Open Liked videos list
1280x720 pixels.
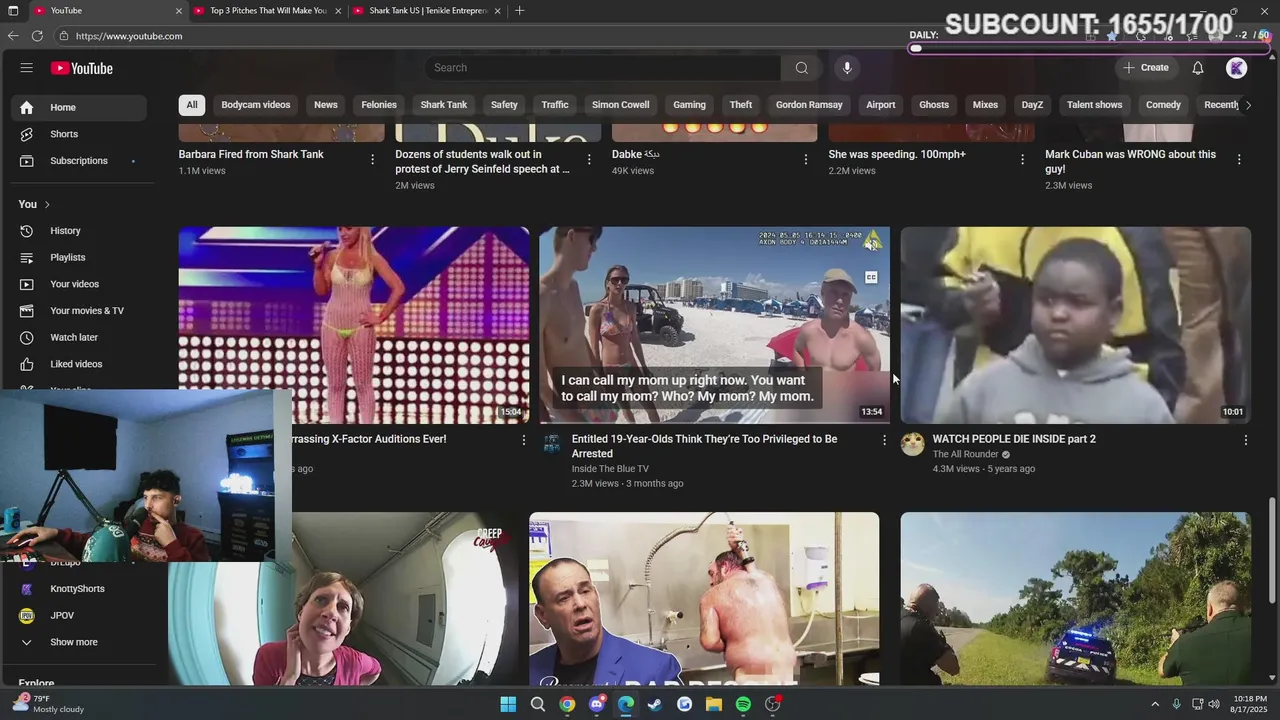click(78, 364)
